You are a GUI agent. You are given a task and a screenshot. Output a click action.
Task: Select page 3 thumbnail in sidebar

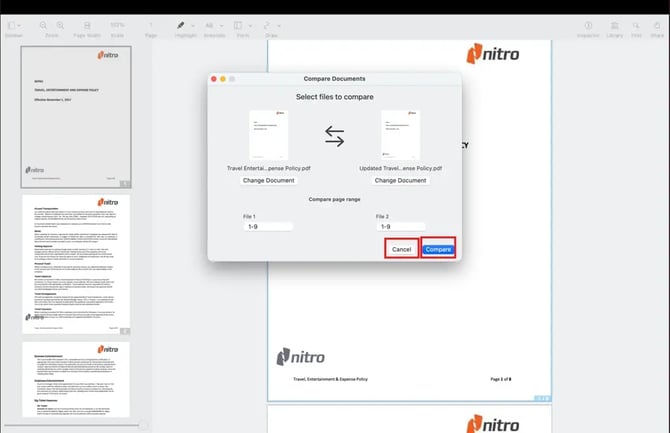(x=76, y=380)
